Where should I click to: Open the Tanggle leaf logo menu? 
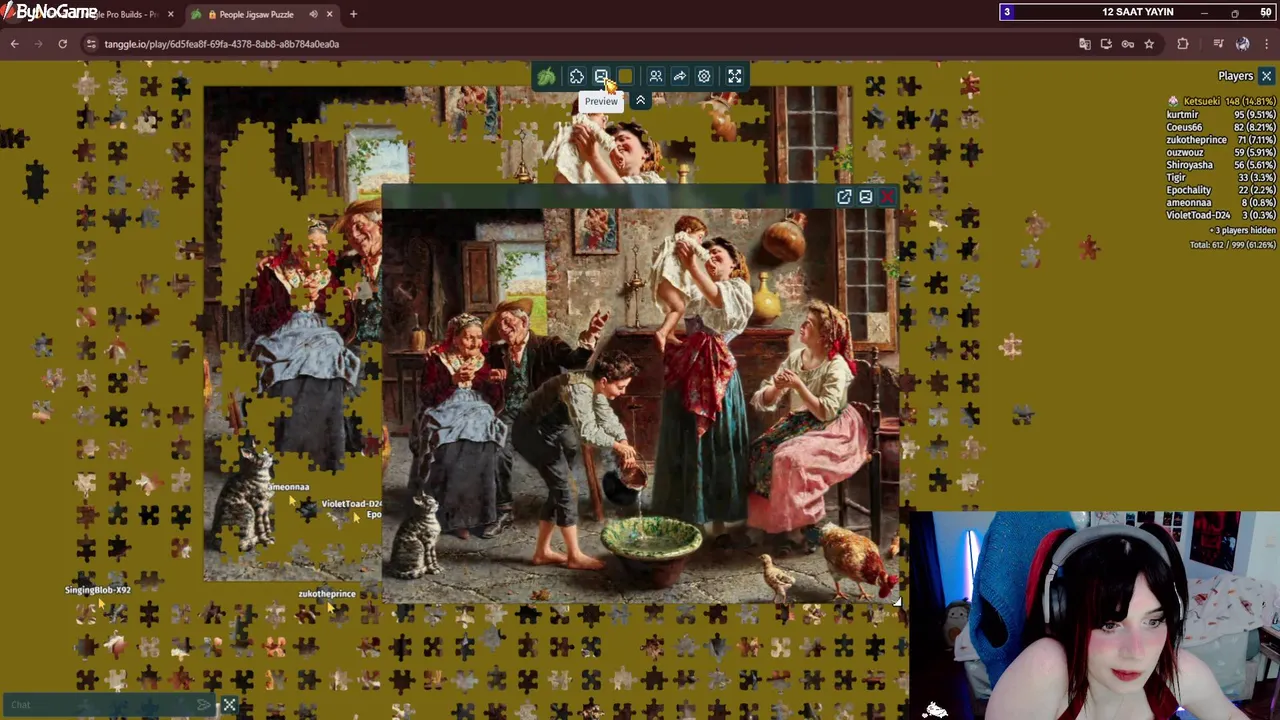coord(546,76)
